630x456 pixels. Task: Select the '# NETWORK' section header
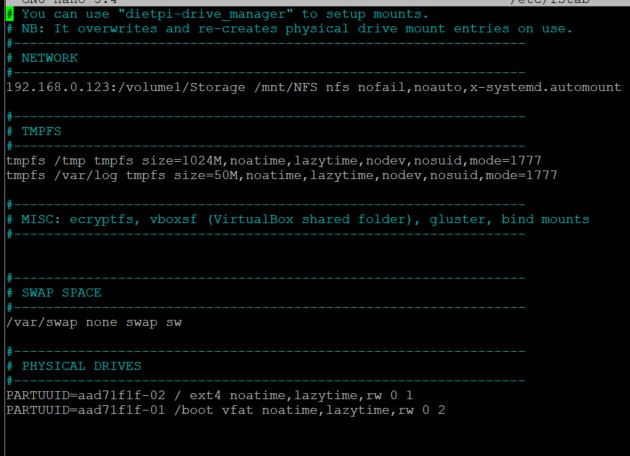(x=42, y=58)
